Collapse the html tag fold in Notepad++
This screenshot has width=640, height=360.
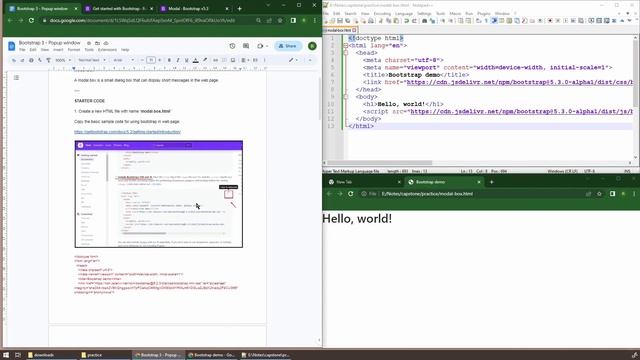click(x=346, y=46)
